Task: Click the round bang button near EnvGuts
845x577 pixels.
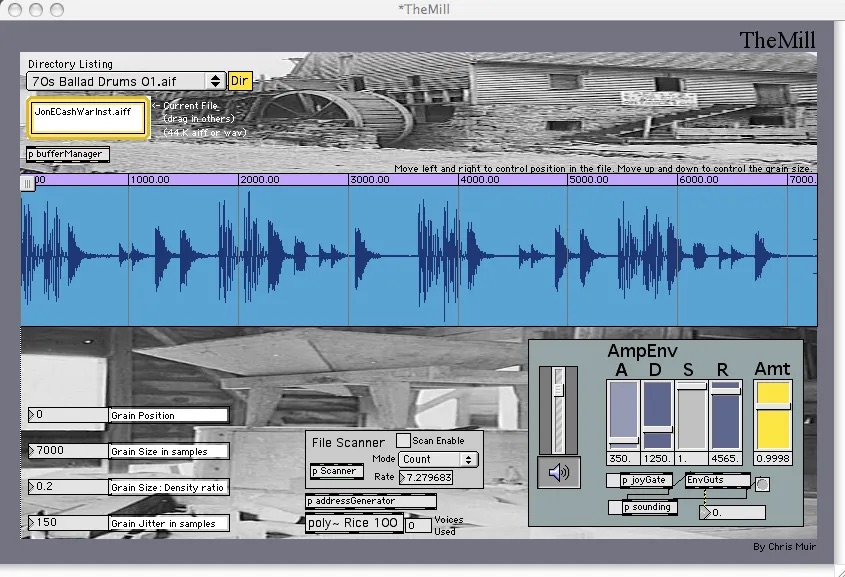Action: [762, 484]
